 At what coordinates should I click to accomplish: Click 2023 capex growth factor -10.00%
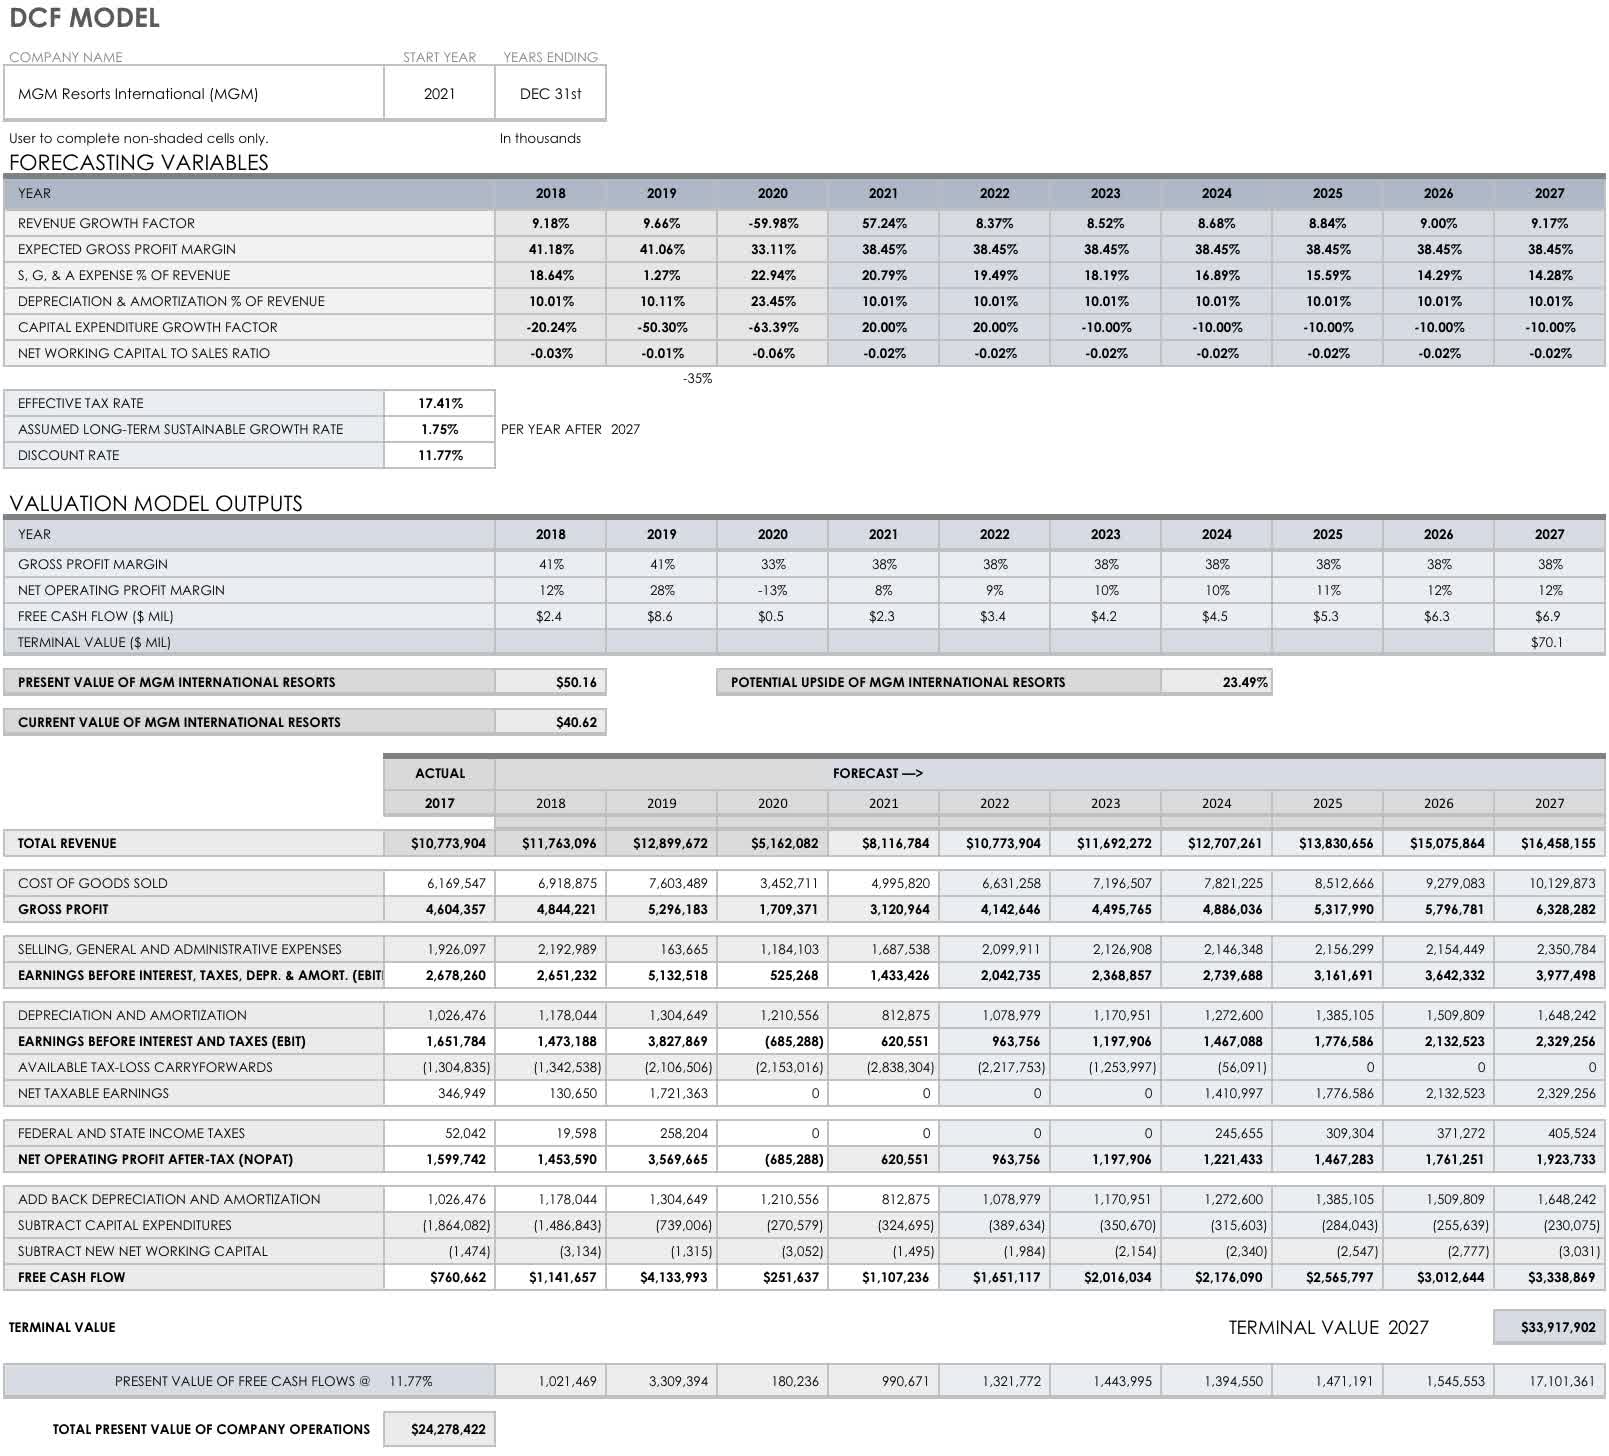point(1105,327)
